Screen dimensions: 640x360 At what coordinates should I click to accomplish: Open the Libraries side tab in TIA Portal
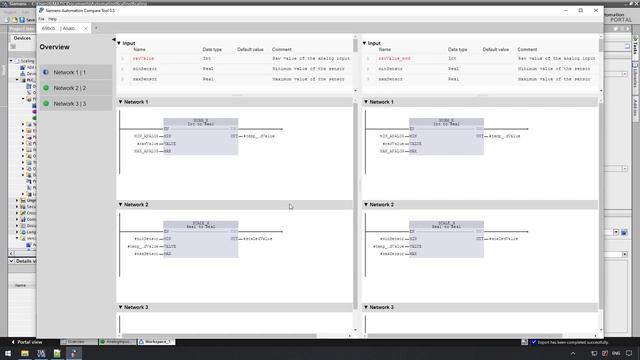pyautogui.click(x=636, y=77)
